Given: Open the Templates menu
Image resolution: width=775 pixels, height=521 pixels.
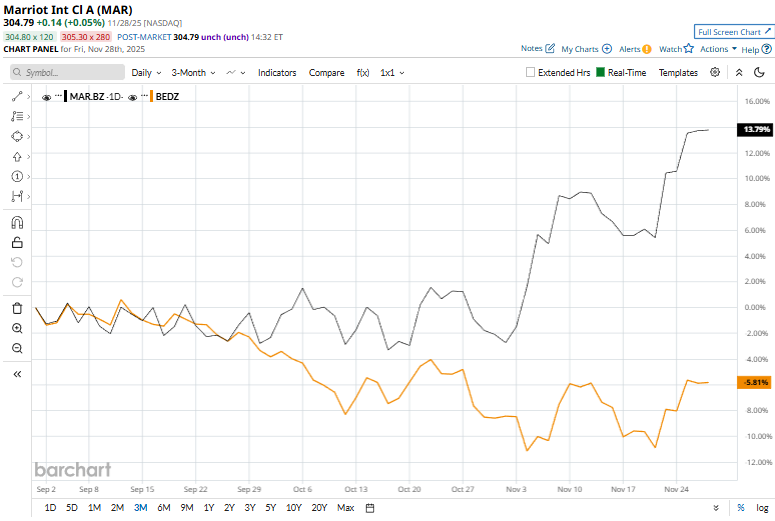Looking at the screenshot, I should pyautogui.click(x=678, y=73).
